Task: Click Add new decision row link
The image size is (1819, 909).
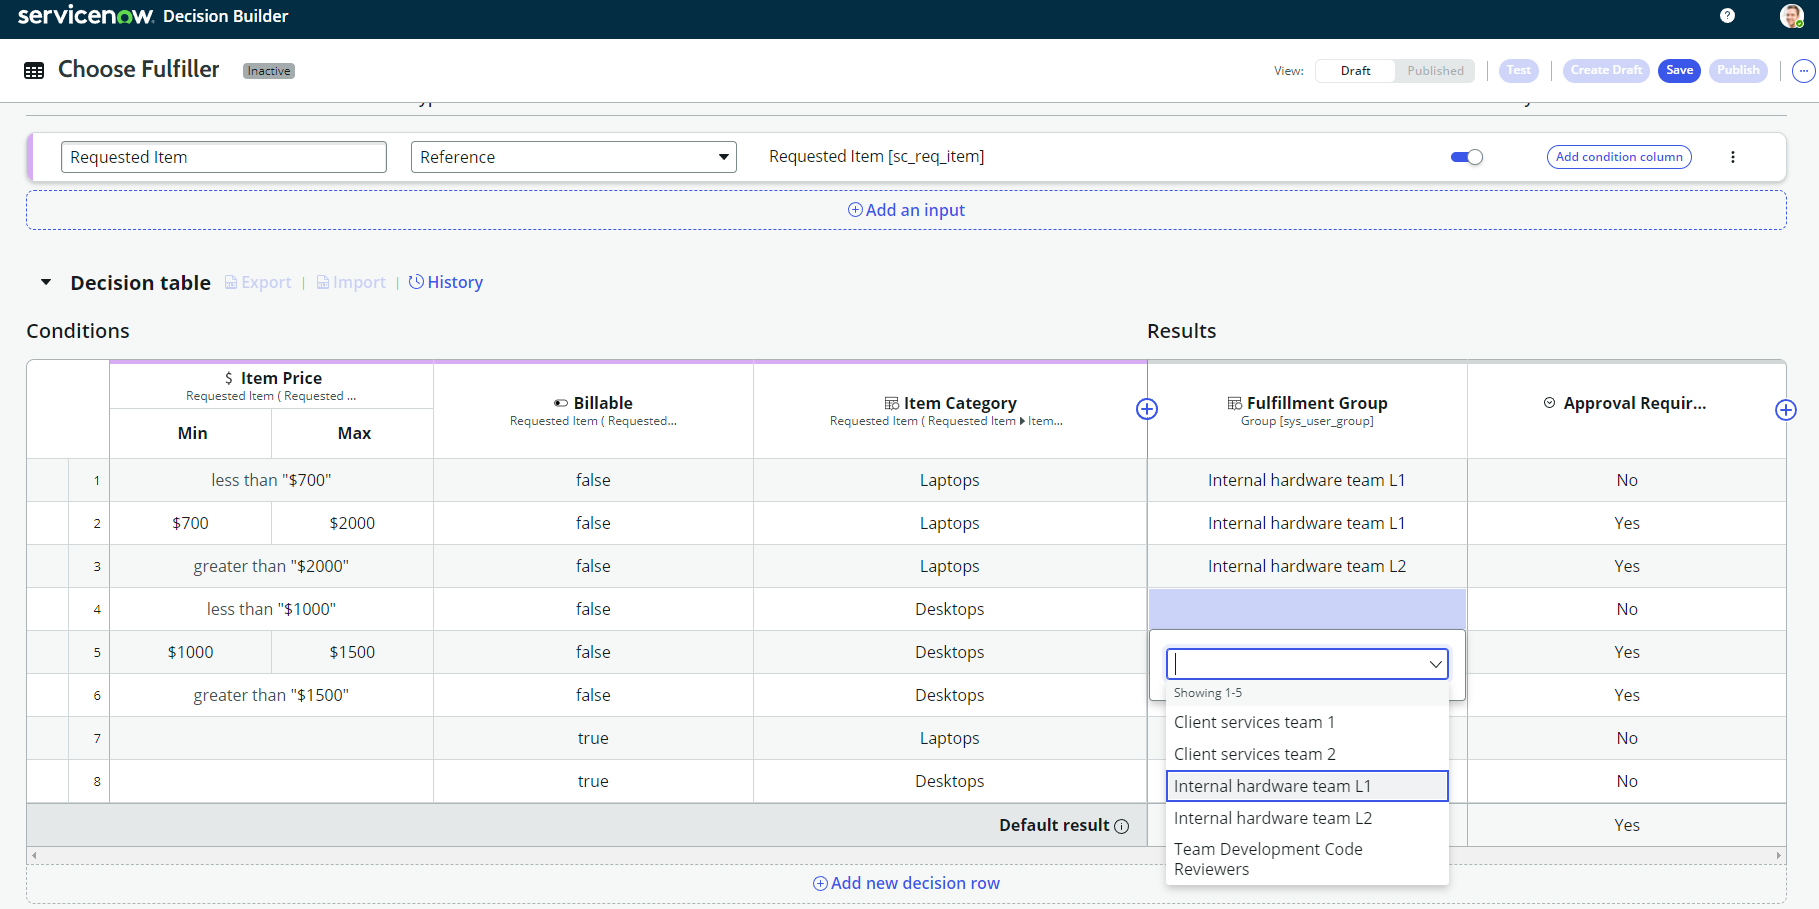Action: 906,883
